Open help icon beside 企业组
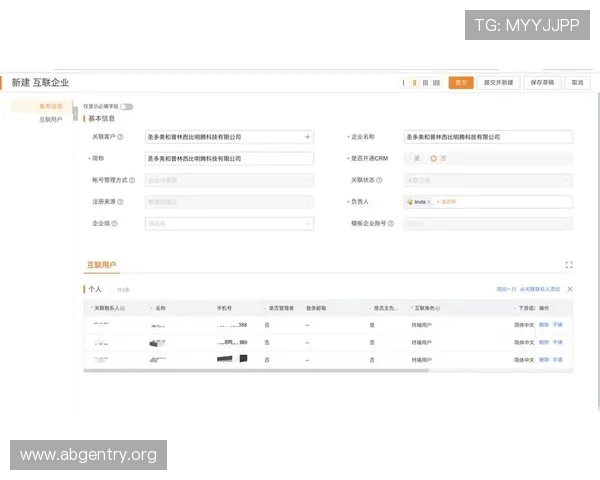Screen dimensions: 600x480 point(114,223)
